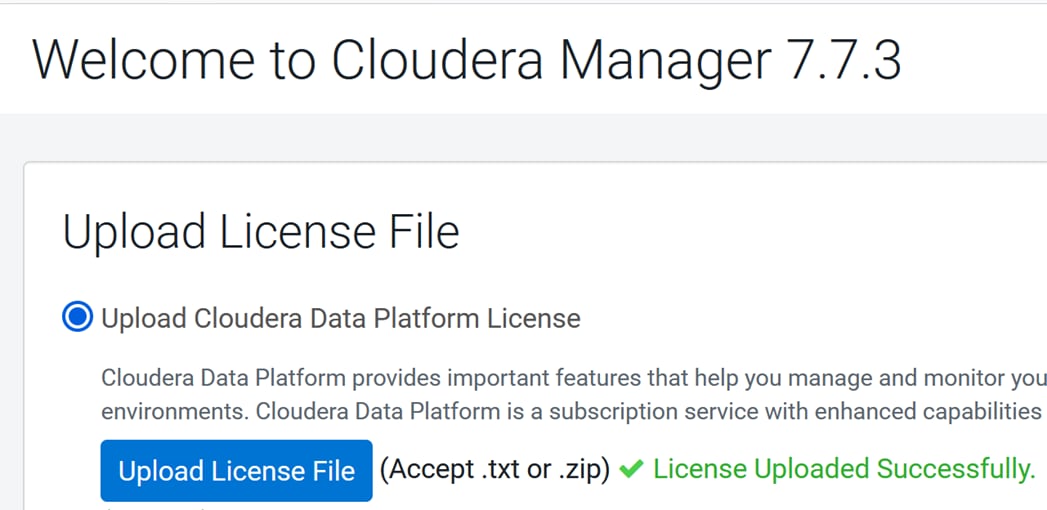Viewport: 1047px width, 510px height.
Task: Click the description line starting 'Cloudera Data Platform provides'
Action: pyautogui.click(x=574, y=378)
